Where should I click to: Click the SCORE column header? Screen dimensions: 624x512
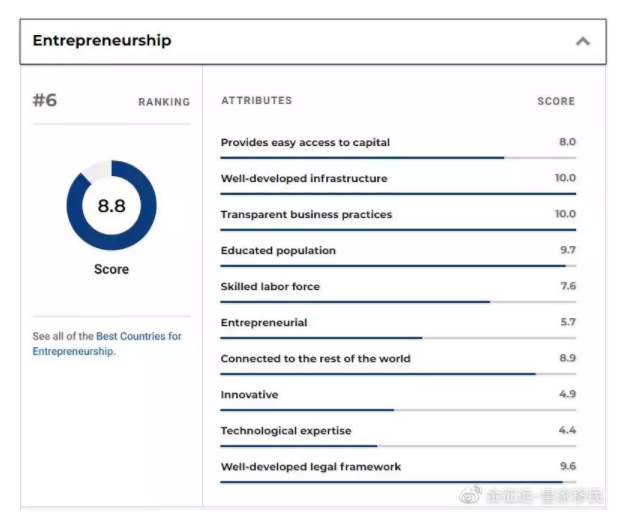556,101
